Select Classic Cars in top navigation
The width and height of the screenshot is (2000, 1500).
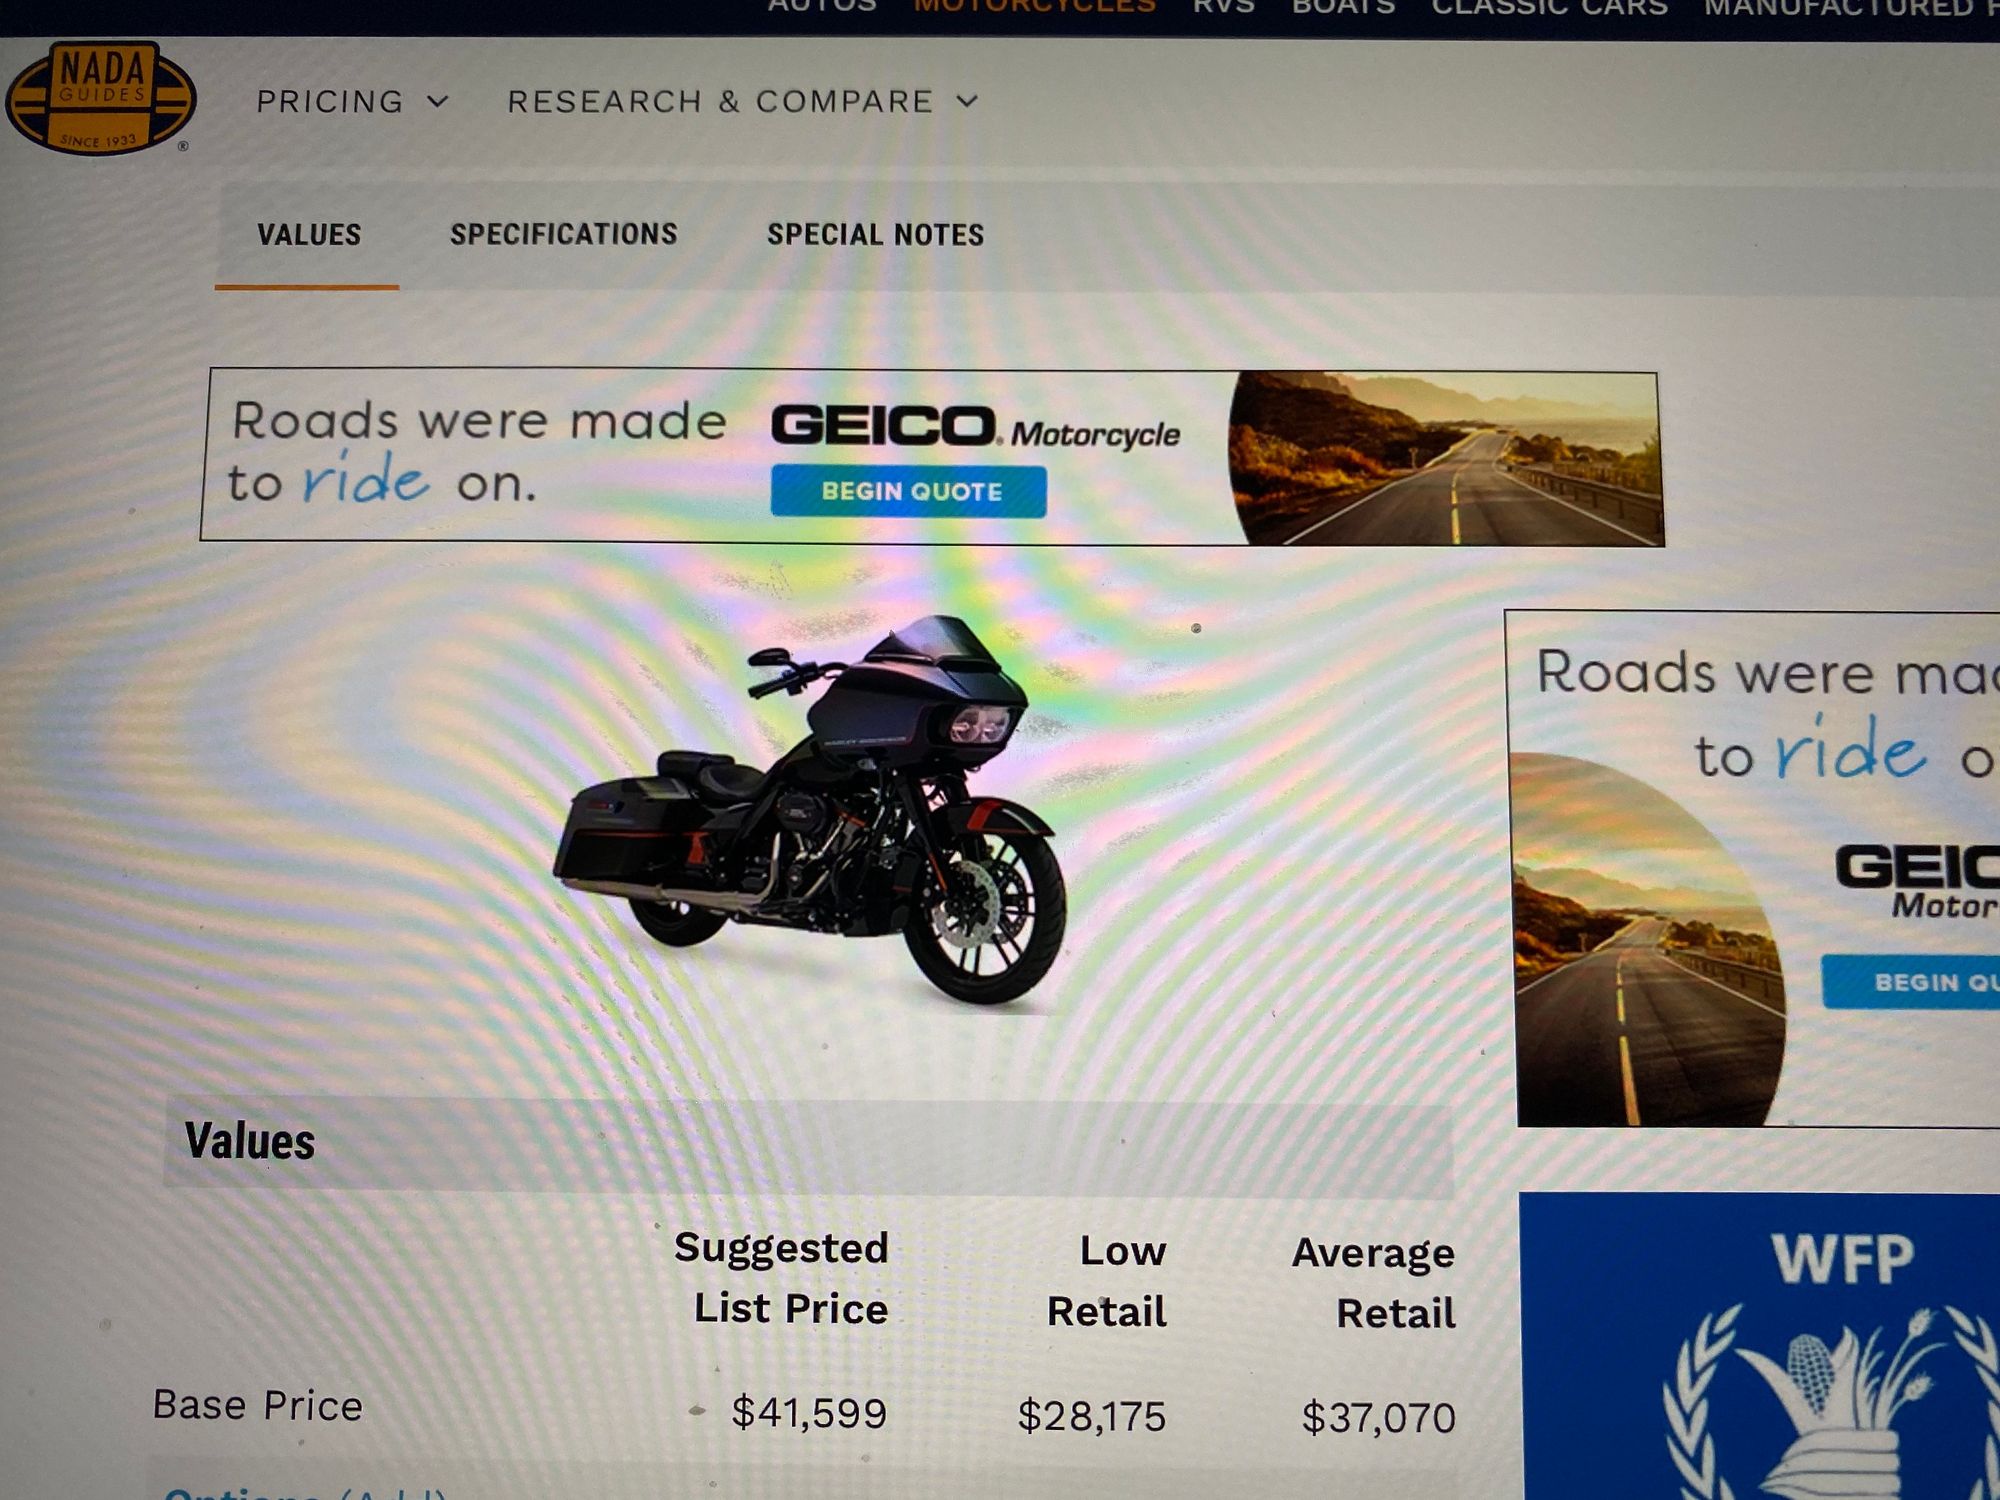click(x=1549, y=7)
